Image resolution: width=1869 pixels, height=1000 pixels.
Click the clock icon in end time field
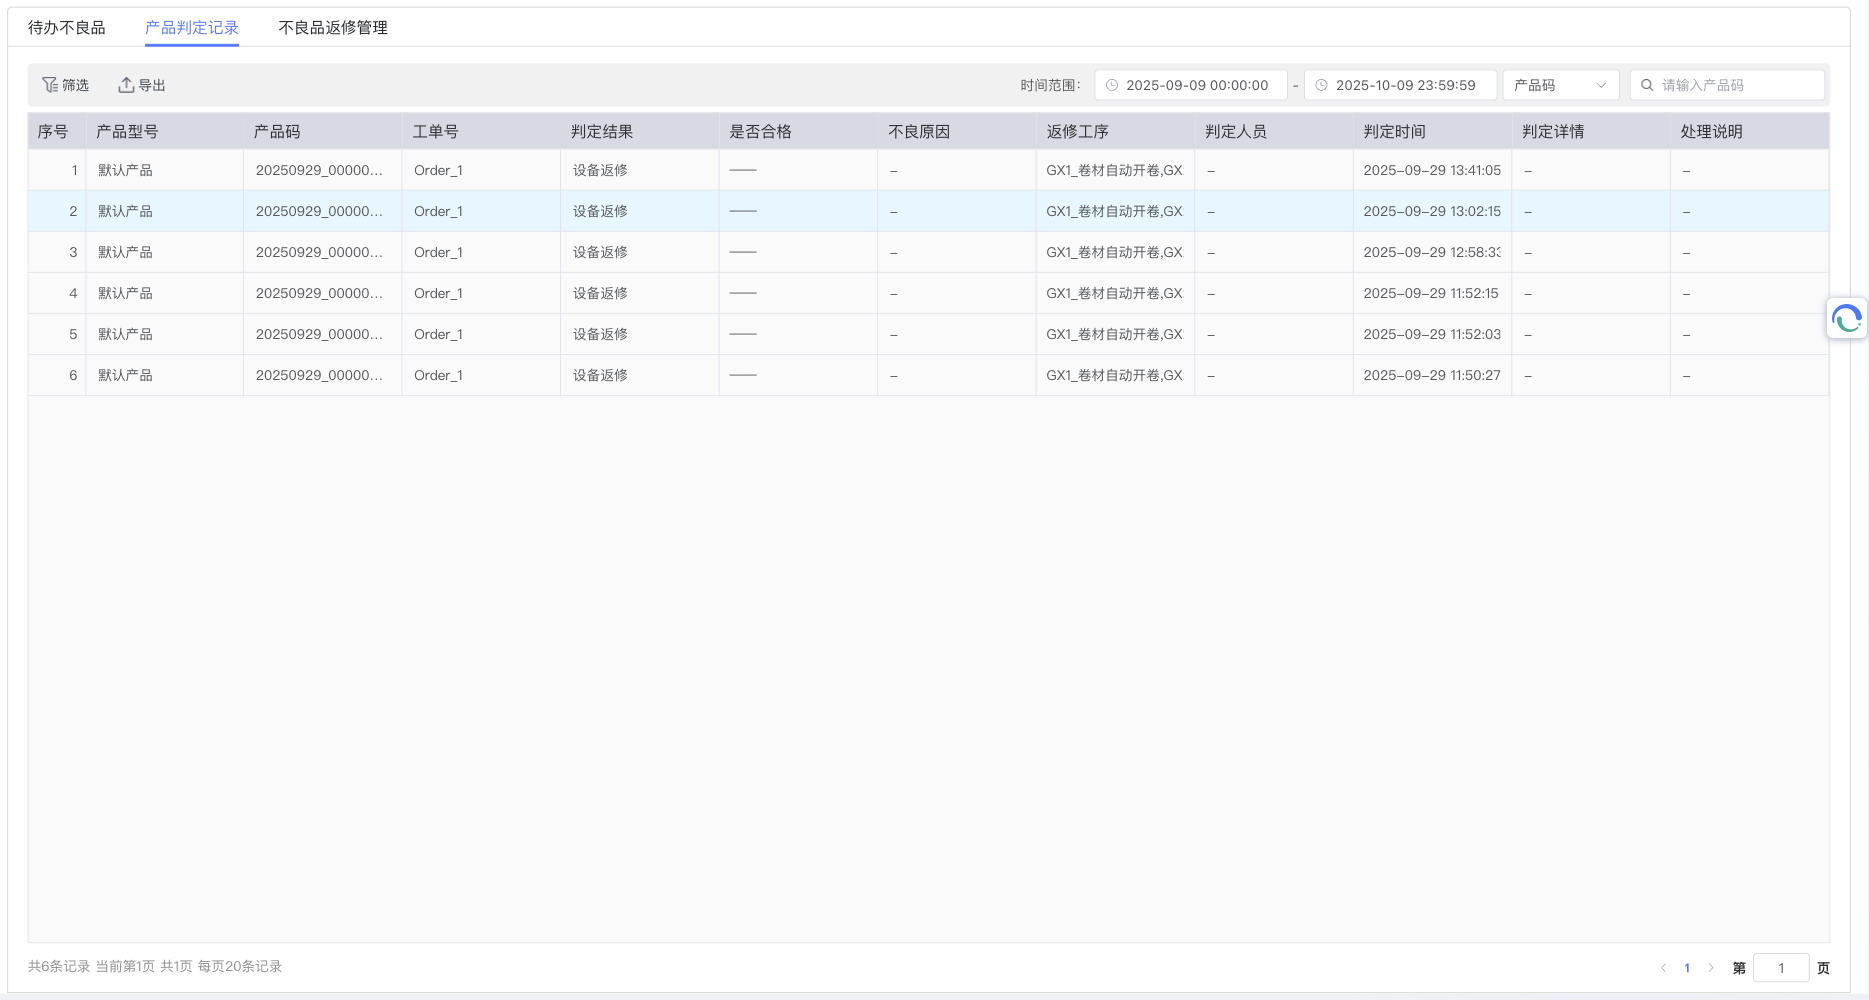click(1321, 85)
